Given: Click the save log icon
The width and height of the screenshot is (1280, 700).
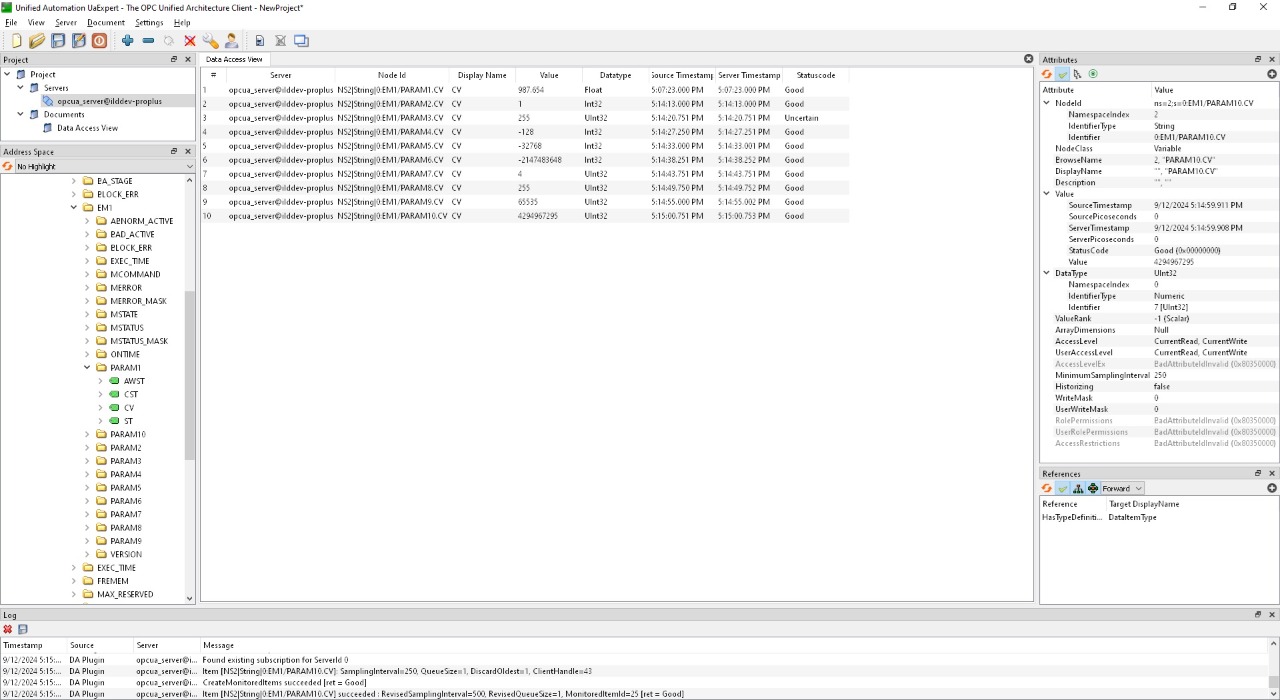Looking at the screenshot, I should point(23,629).
